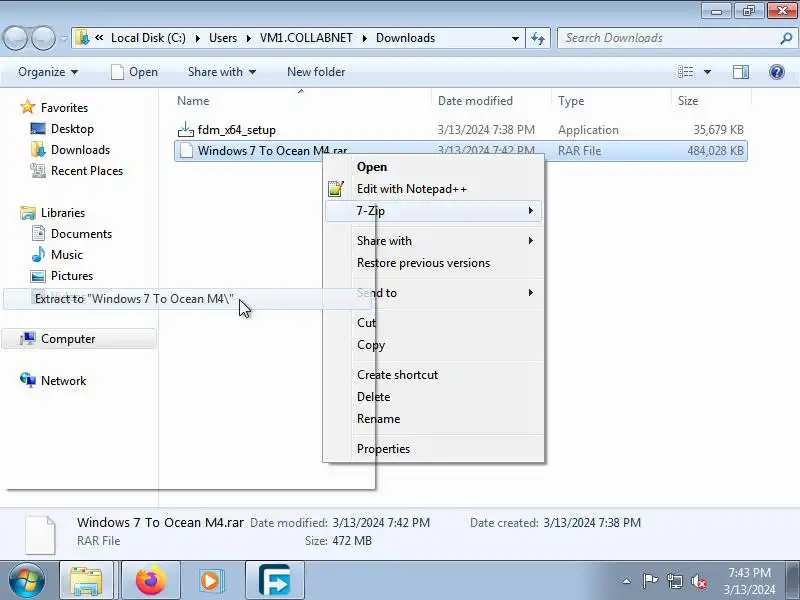Click the taskbar clock showing 7:43 PM
Viewport: 800px width, 600px height.
[x=749, y=581]
